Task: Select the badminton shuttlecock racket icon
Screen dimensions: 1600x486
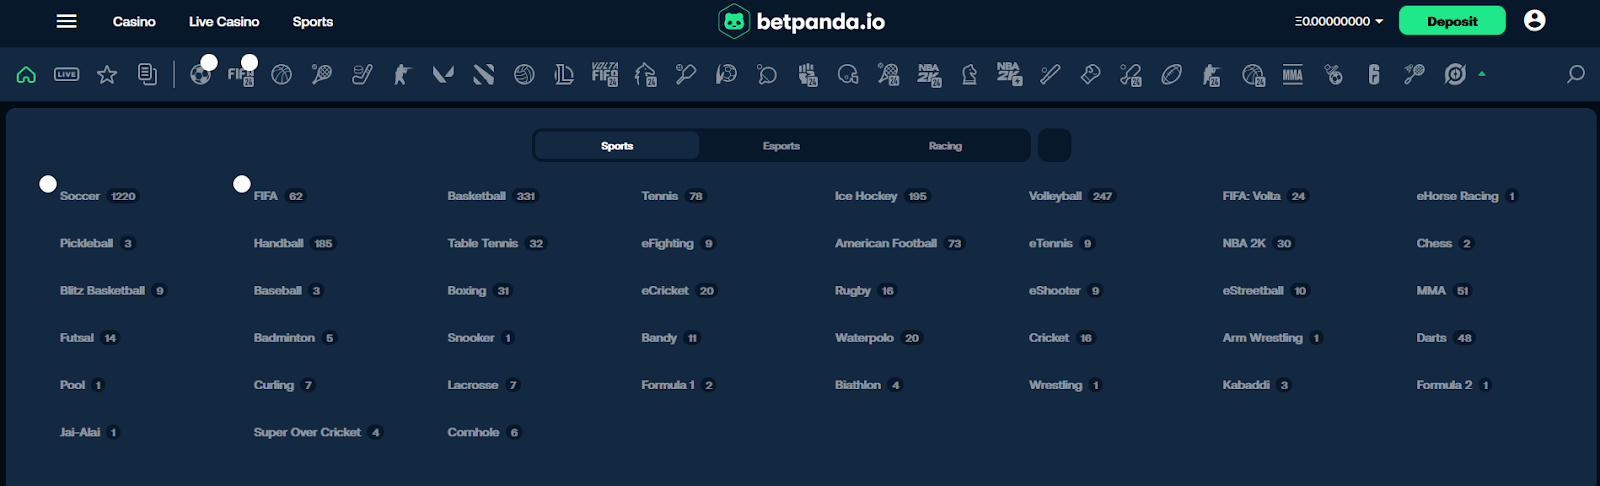Action: 1414,74
